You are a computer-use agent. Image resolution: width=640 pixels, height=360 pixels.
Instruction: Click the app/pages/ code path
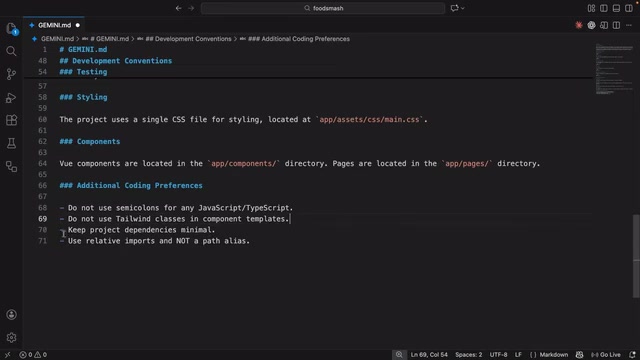tap(467, 164)
